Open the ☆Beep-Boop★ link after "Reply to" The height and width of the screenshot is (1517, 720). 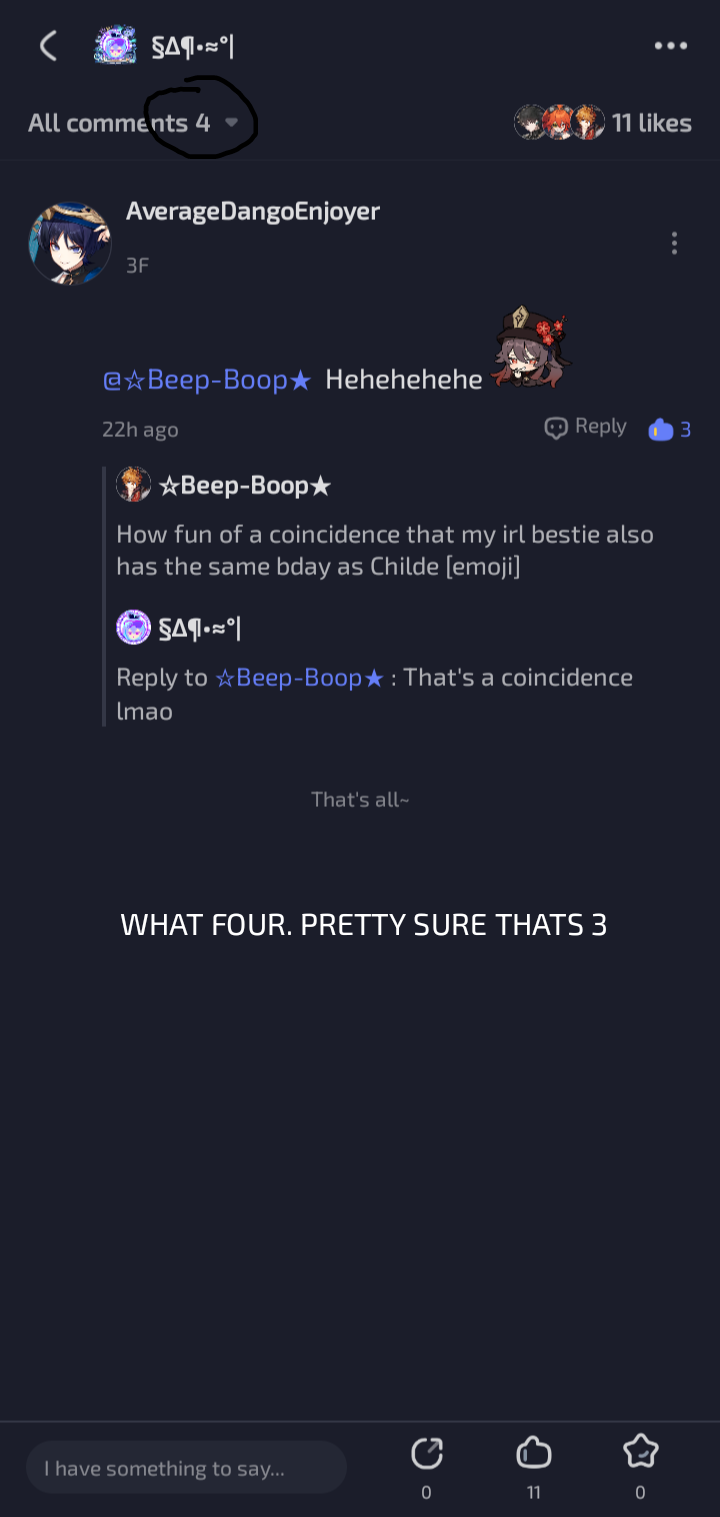tap(299, 678)
